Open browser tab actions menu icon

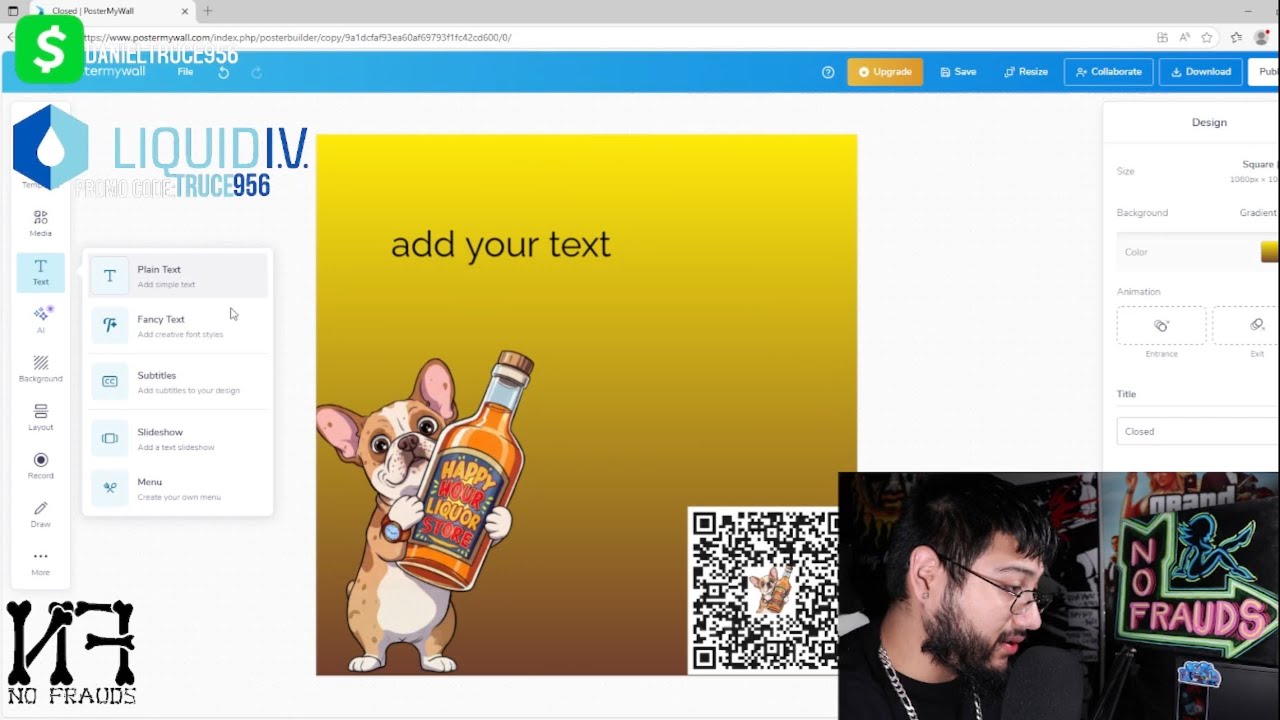tap(13, 11)
